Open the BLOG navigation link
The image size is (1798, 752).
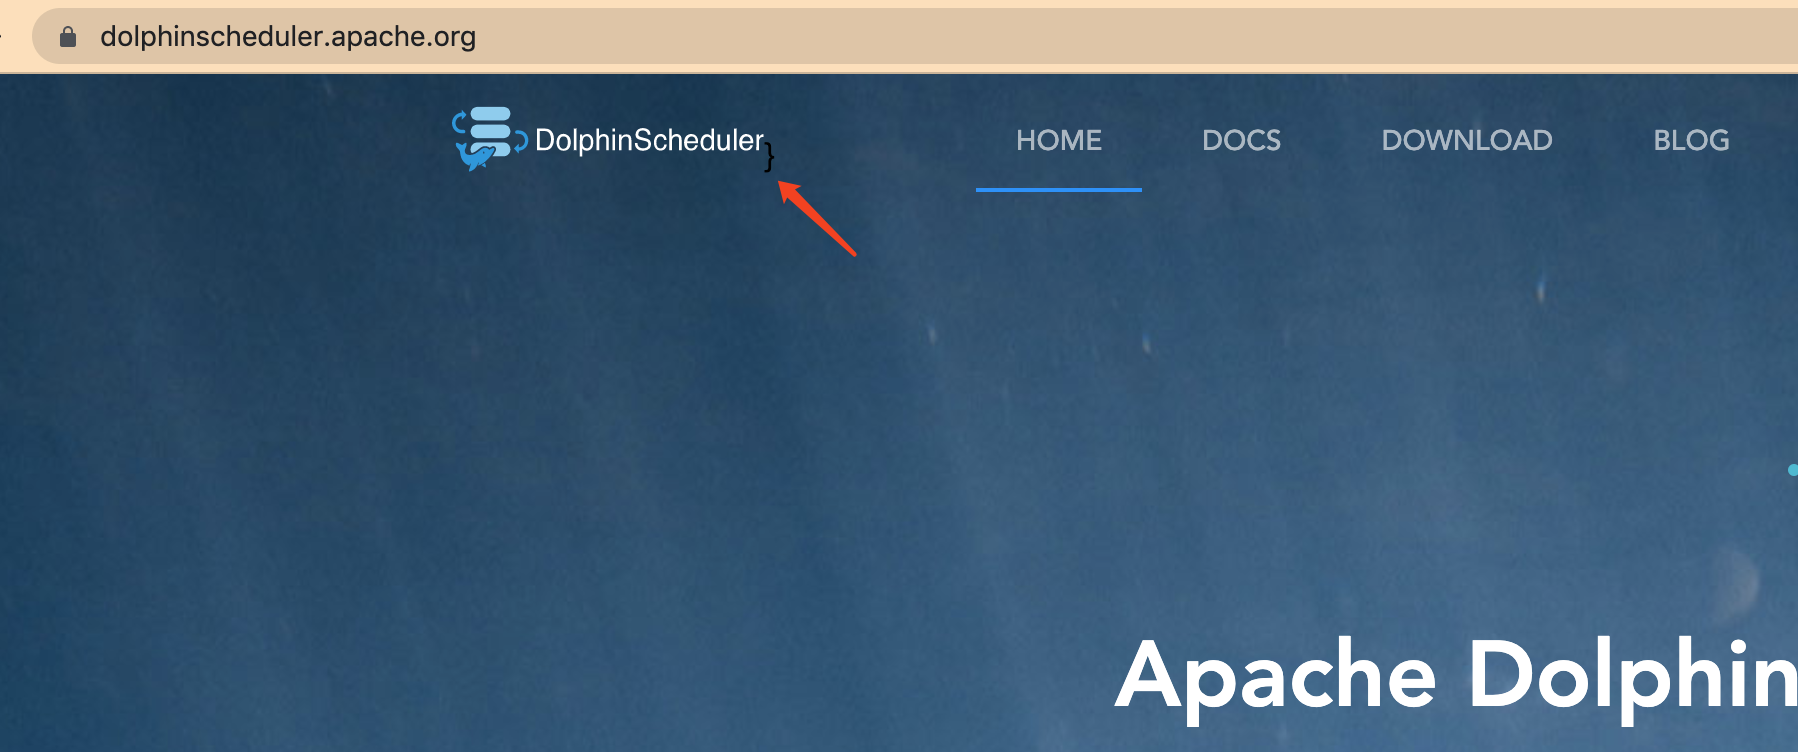coord(1691,140)
